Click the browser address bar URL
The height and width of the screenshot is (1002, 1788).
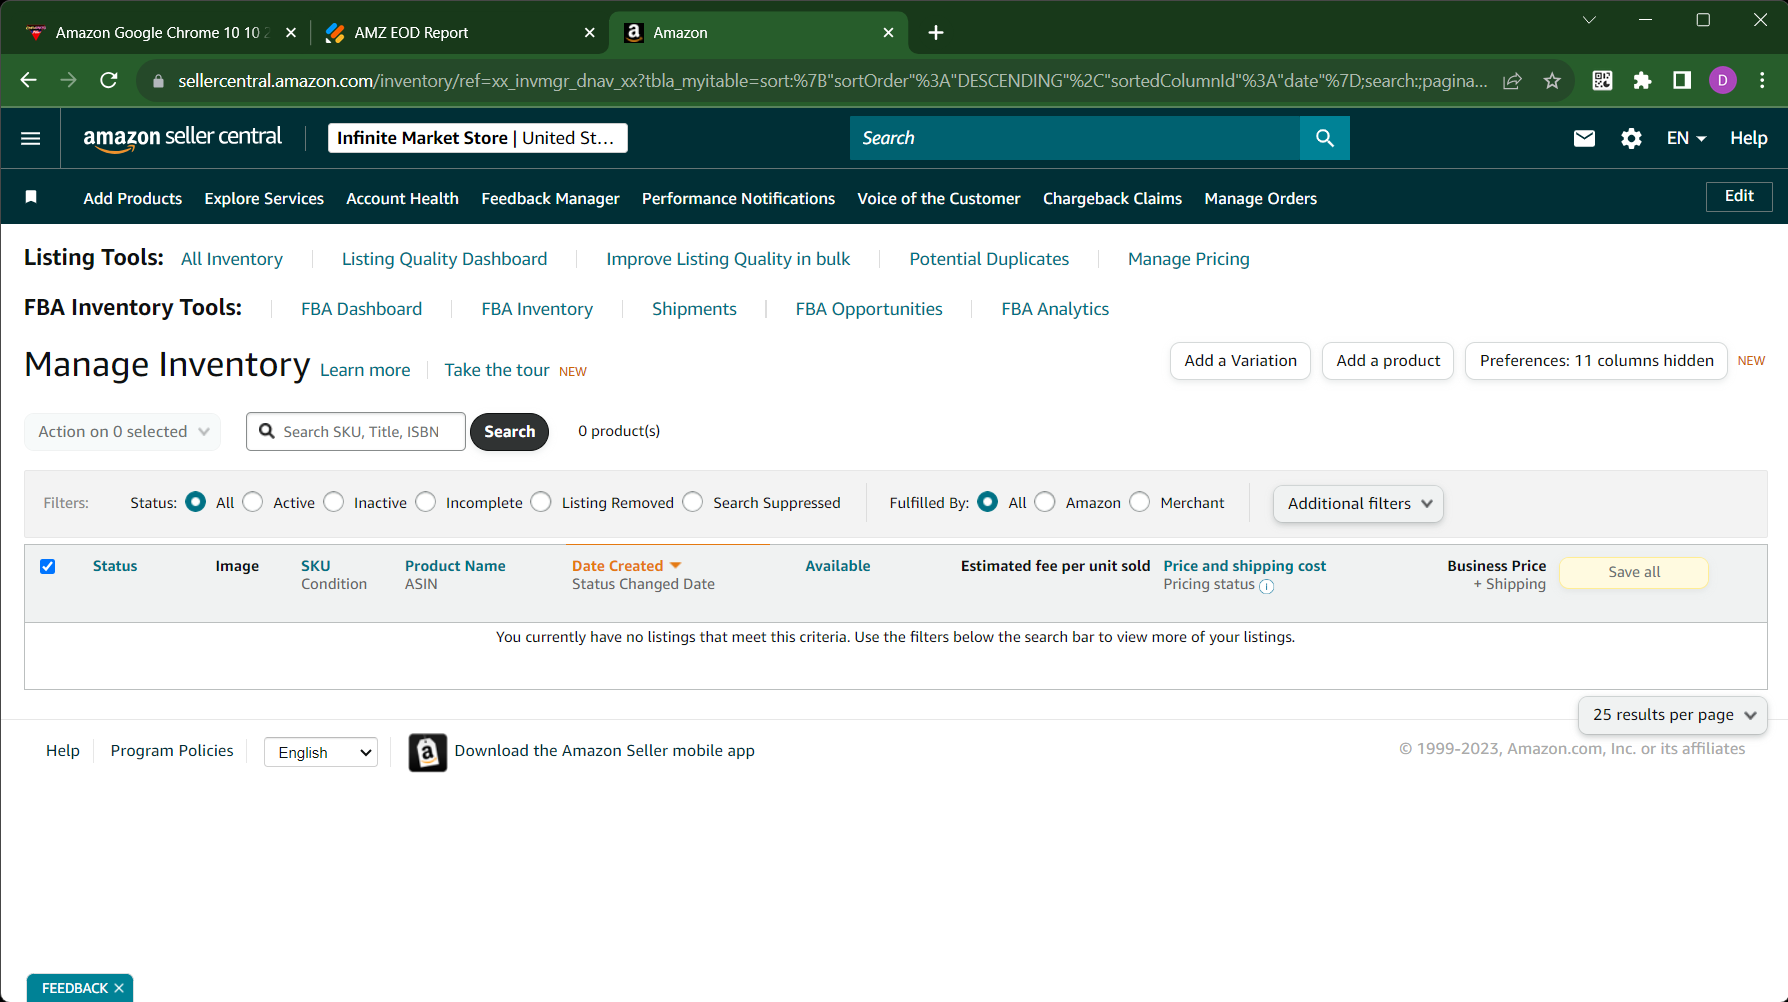[832, 81]
